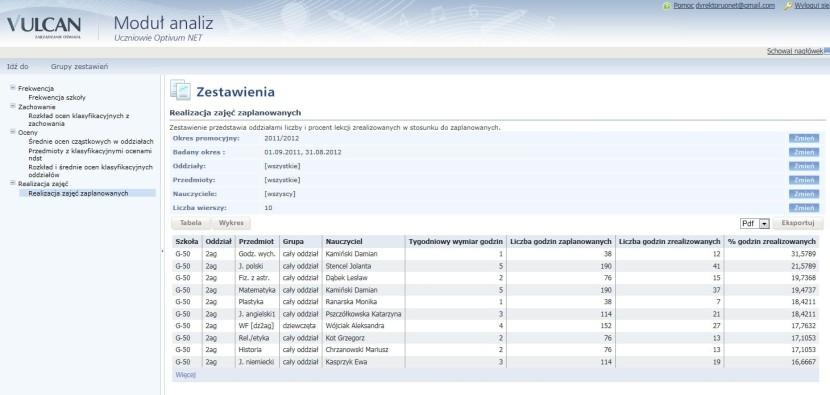Click Zmień for Liczba wierszy
Image resolution: width=830 pixels, height=395 pixels.
804,208
